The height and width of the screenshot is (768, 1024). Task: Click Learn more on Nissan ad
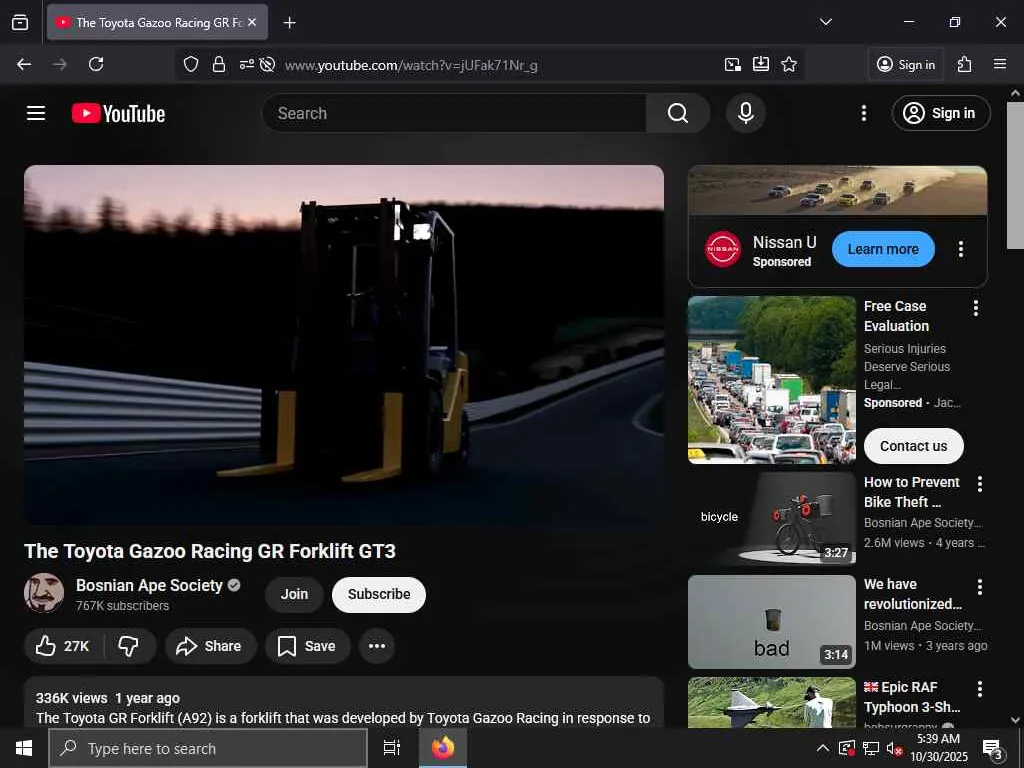click(883, 249)
